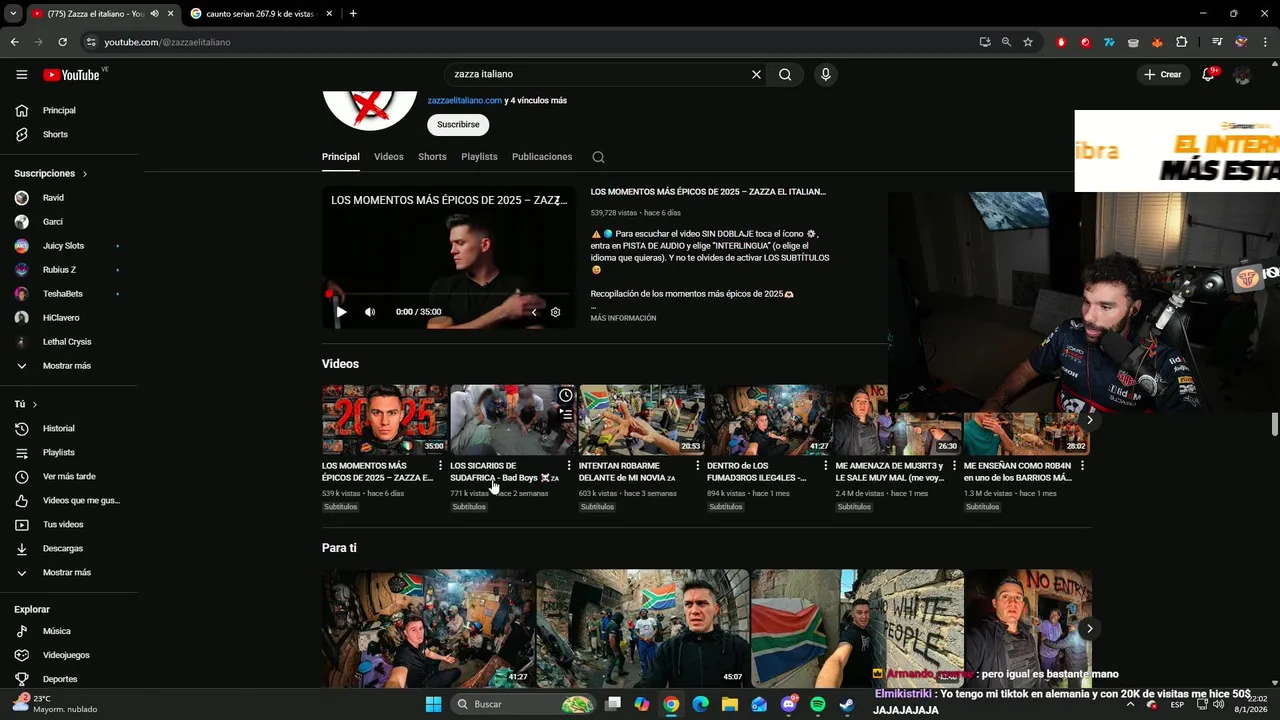
Task: Clear the search box text
Action: click(x=756, y=74)
